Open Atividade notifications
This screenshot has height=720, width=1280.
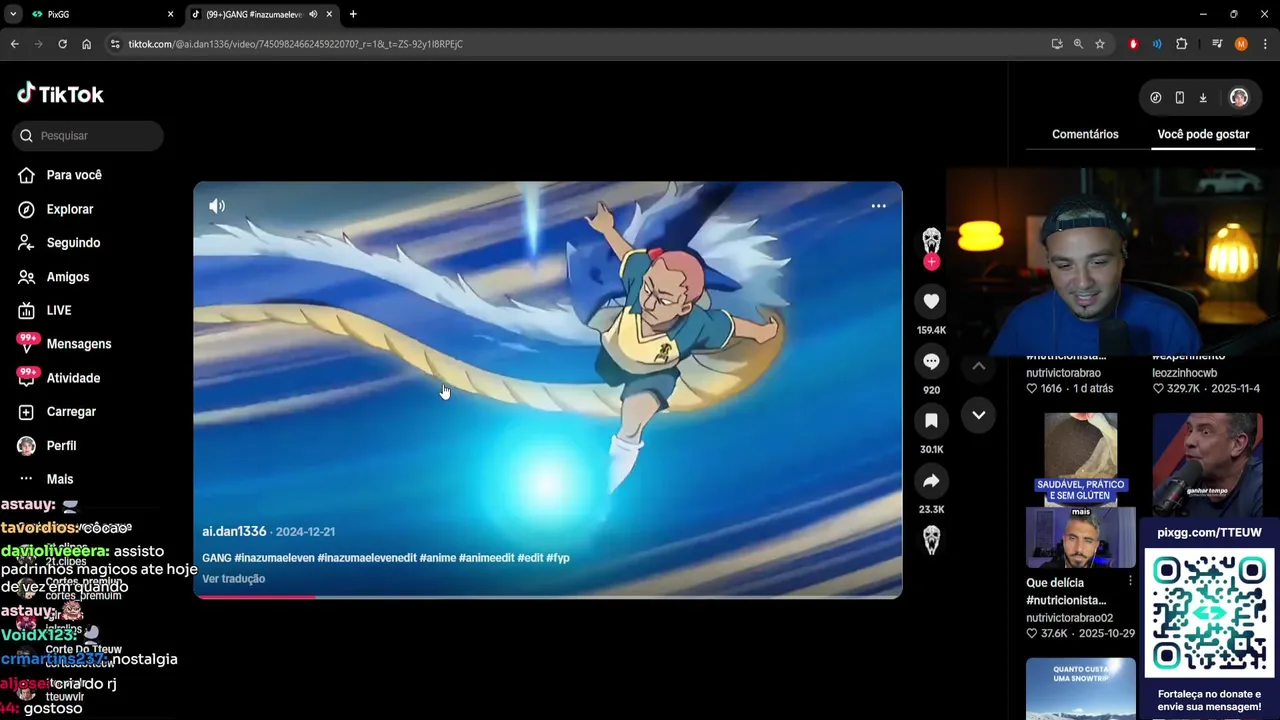(x=59, y=378)
